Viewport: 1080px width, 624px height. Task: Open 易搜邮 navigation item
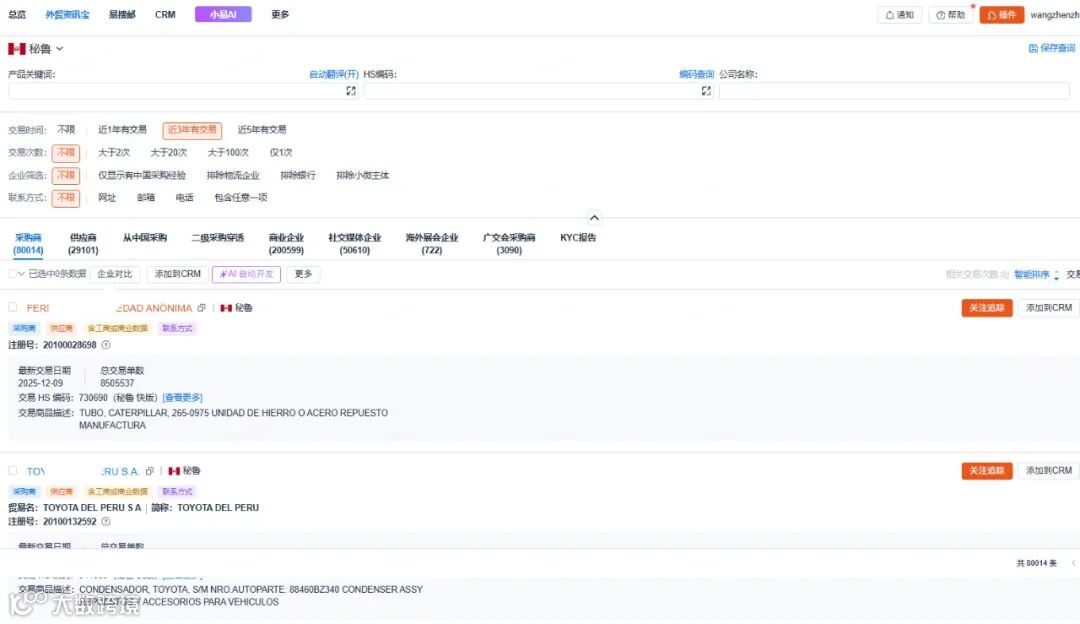[x=122, y=14]
